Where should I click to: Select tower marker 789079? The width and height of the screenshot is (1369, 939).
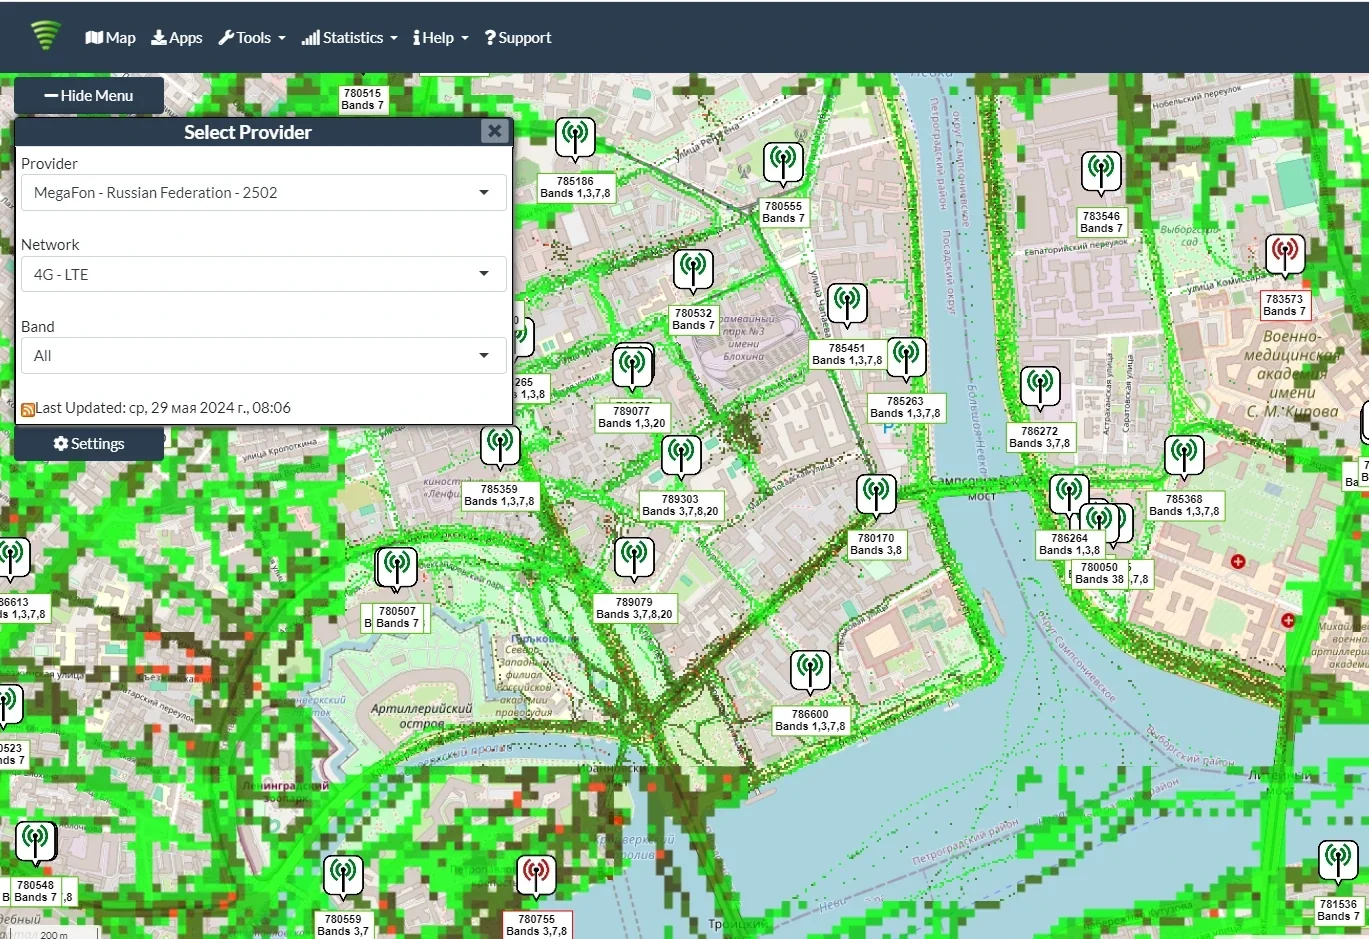(634, 559)
